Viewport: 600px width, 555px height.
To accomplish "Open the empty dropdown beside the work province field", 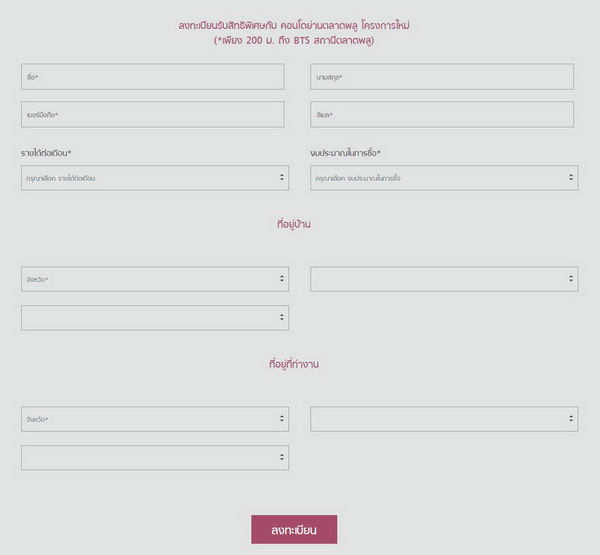I will pyautogui.click(x=440, y=419).
